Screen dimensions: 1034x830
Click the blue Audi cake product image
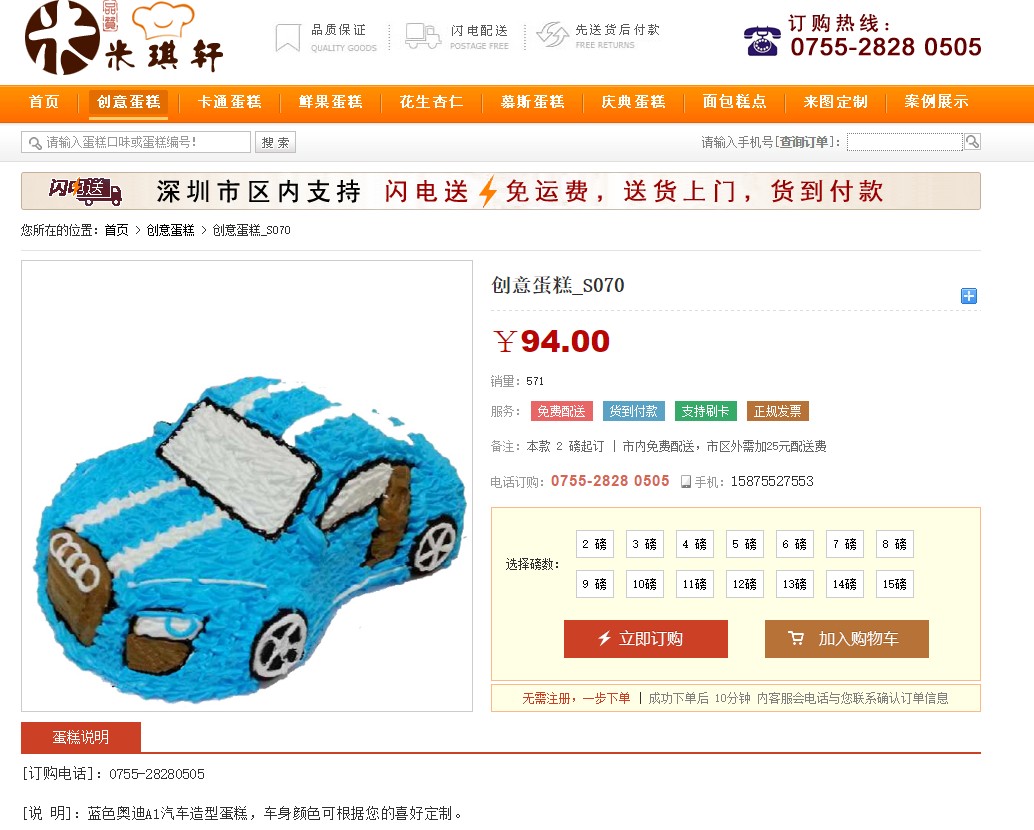click(x=247, y=486)
